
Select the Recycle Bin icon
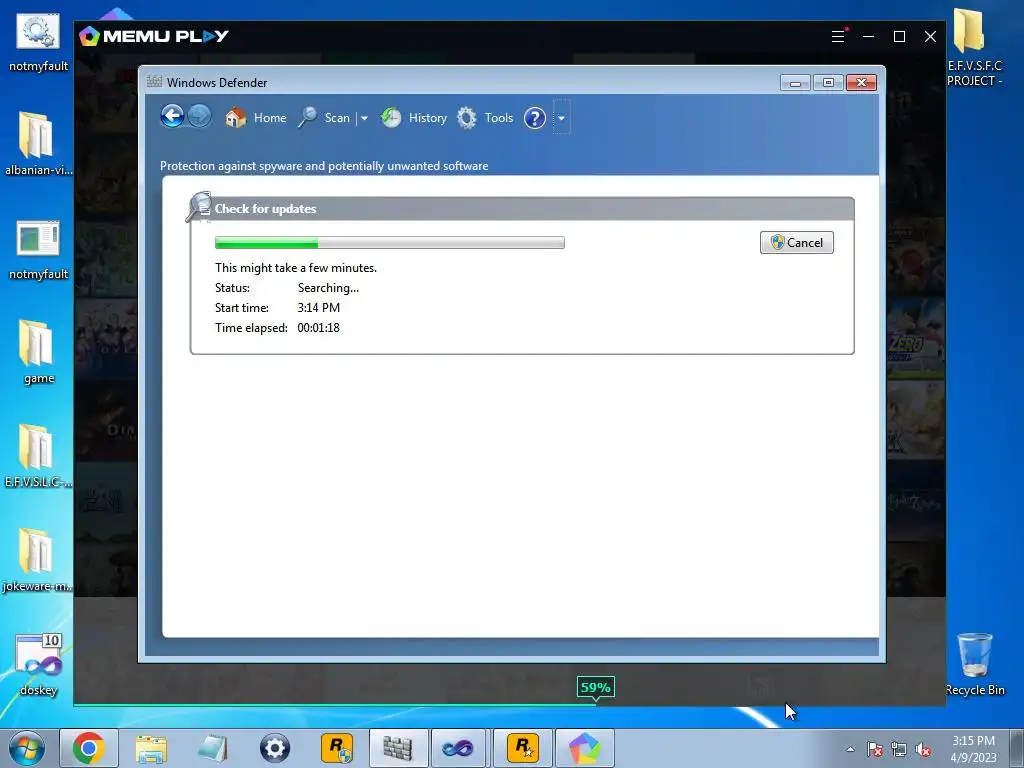975,664
